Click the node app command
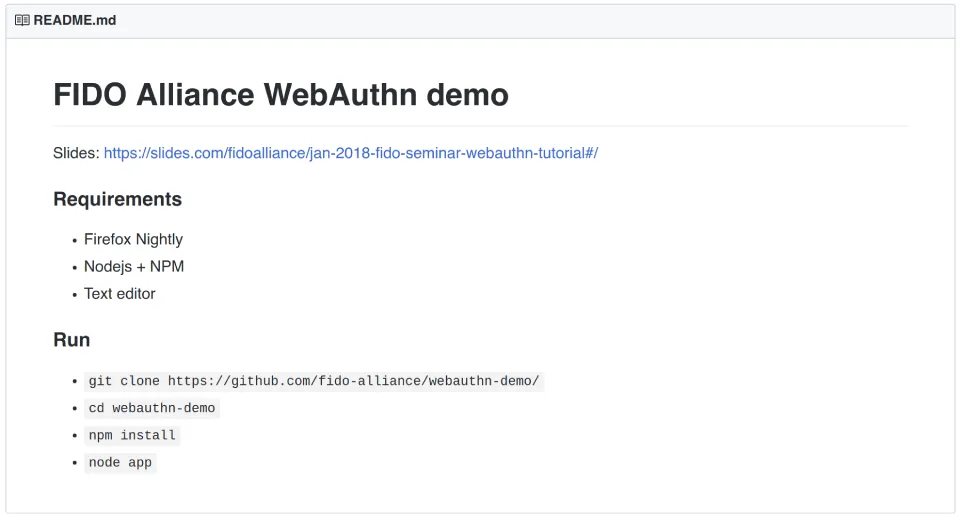The width and height of the screenshot is (960, 518). [120, 462]
